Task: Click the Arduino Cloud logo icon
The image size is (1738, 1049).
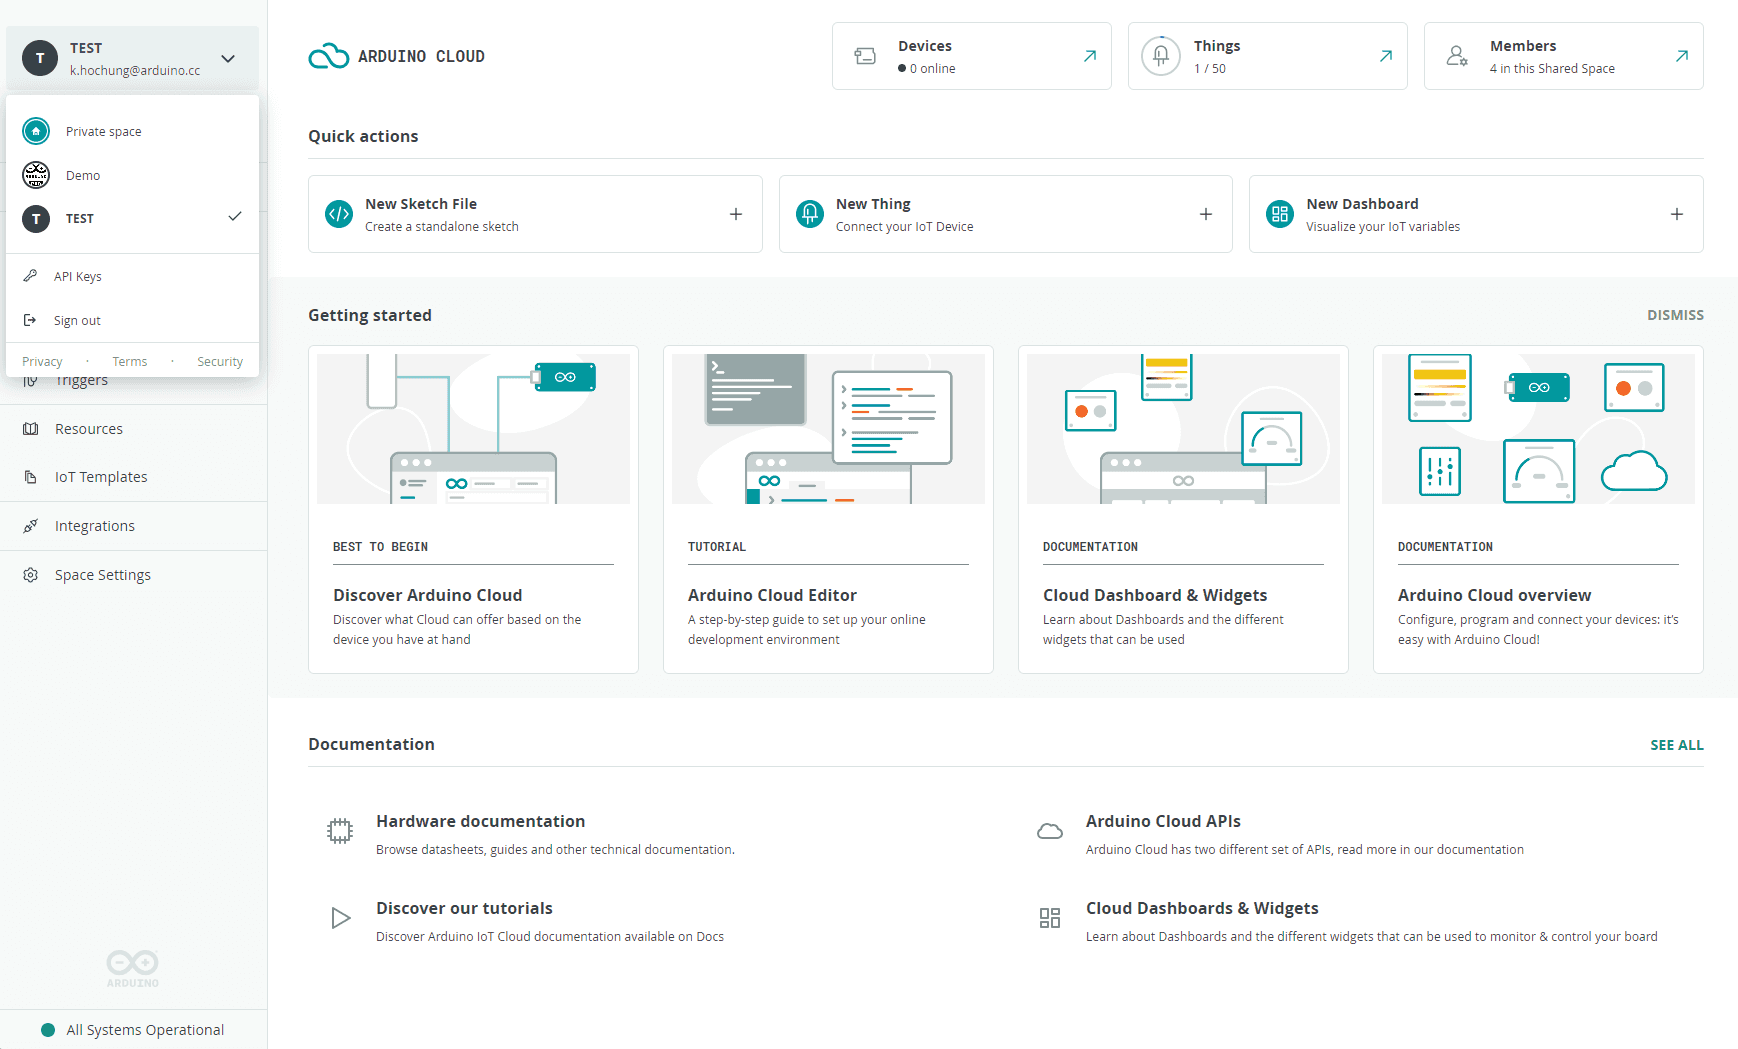Action: [x=328, y=56]
